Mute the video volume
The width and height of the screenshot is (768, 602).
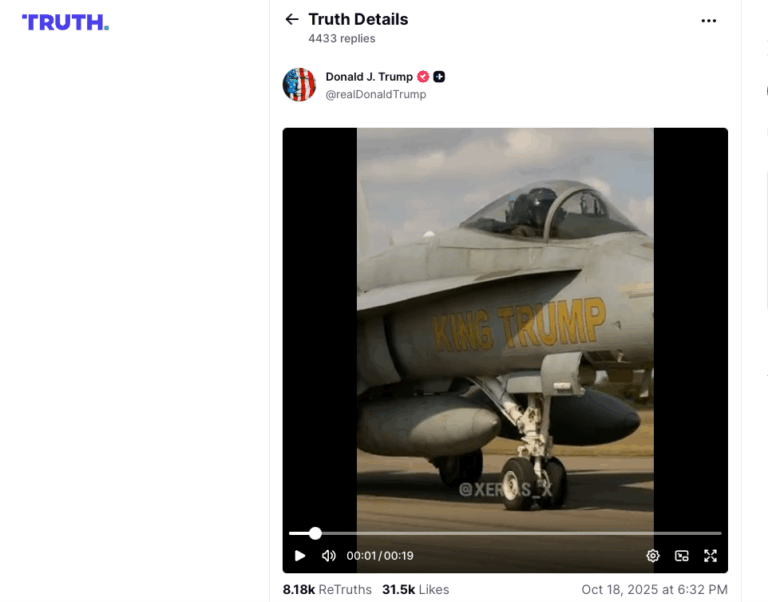tap(328, 555)
